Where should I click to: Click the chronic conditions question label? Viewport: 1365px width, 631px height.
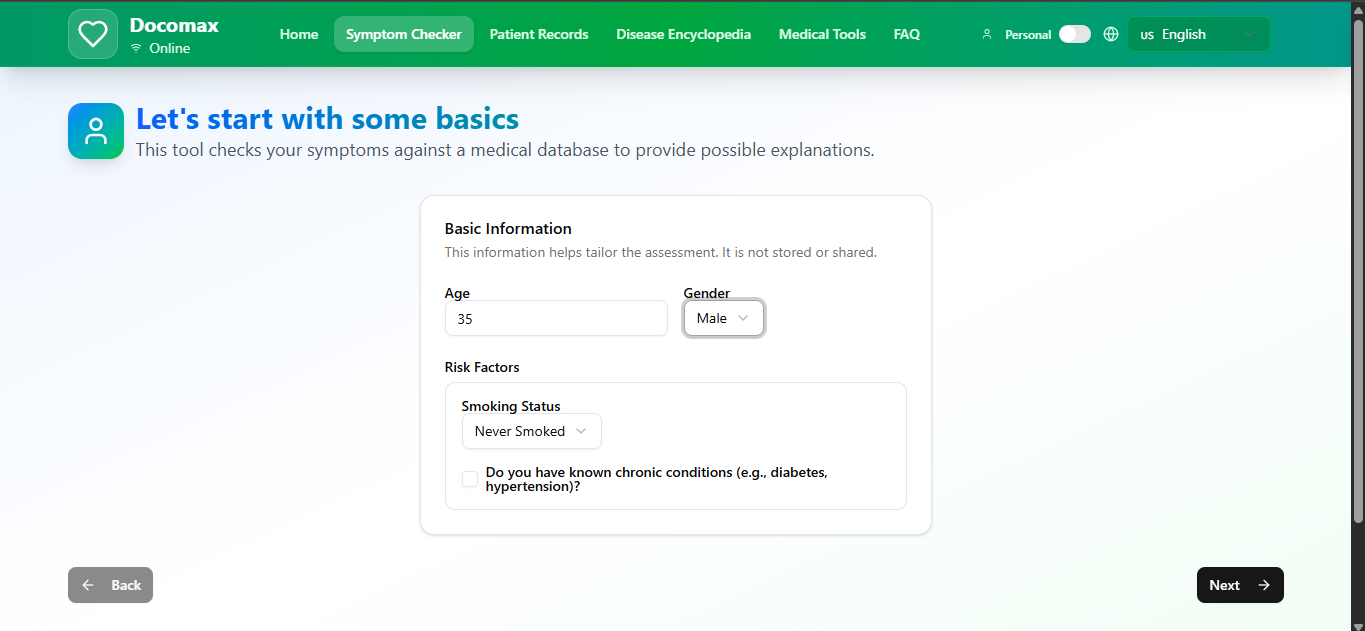tap(657, 479)
